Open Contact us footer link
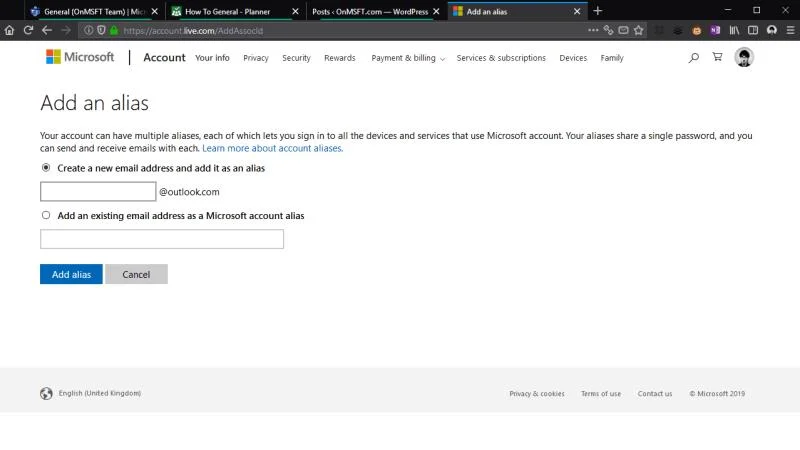The width and height of the screenshot is (800, 450). click(x=655, y=394)
